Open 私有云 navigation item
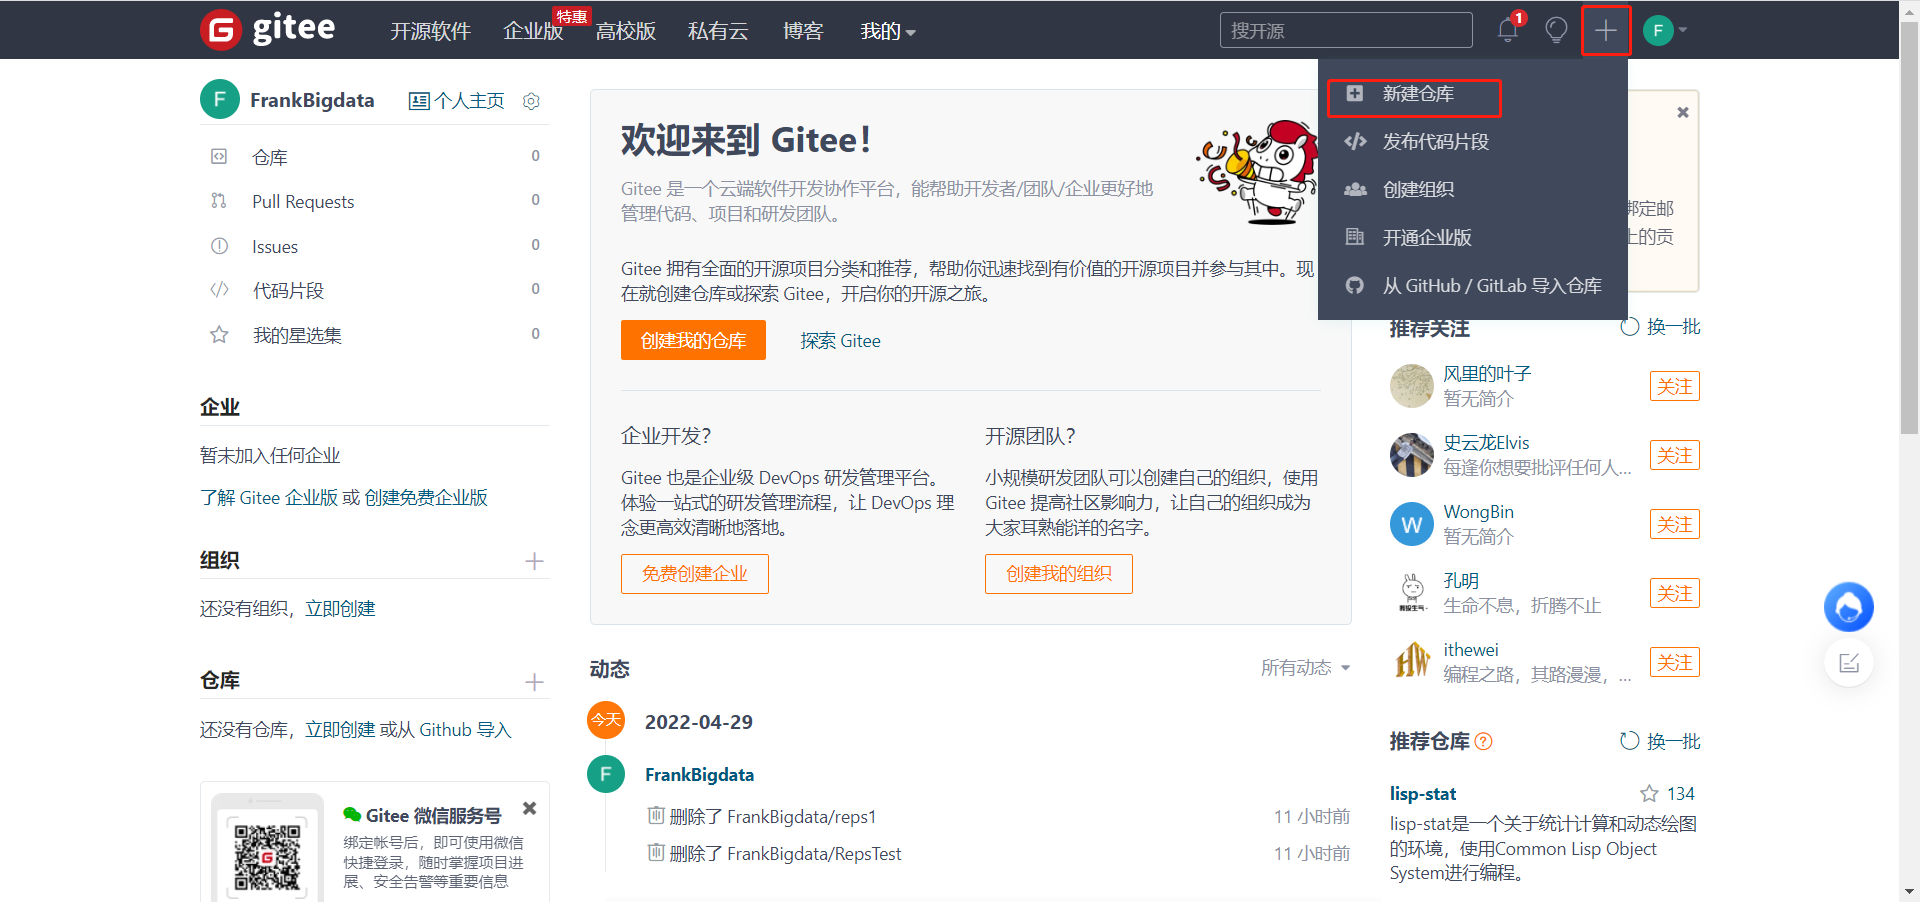 (718, 31)
